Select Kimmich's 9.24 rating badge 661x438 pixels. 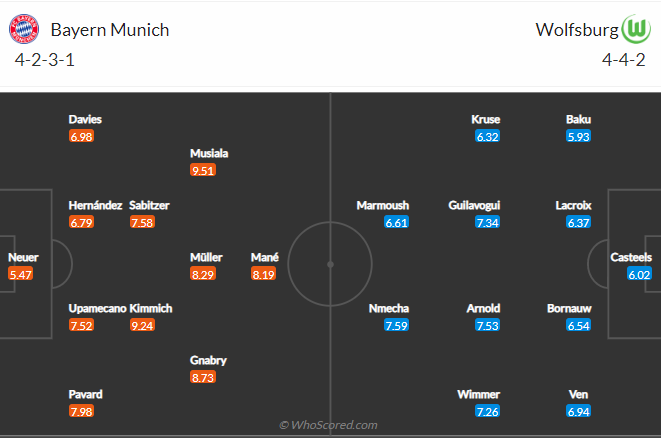(x=142, y=325)
